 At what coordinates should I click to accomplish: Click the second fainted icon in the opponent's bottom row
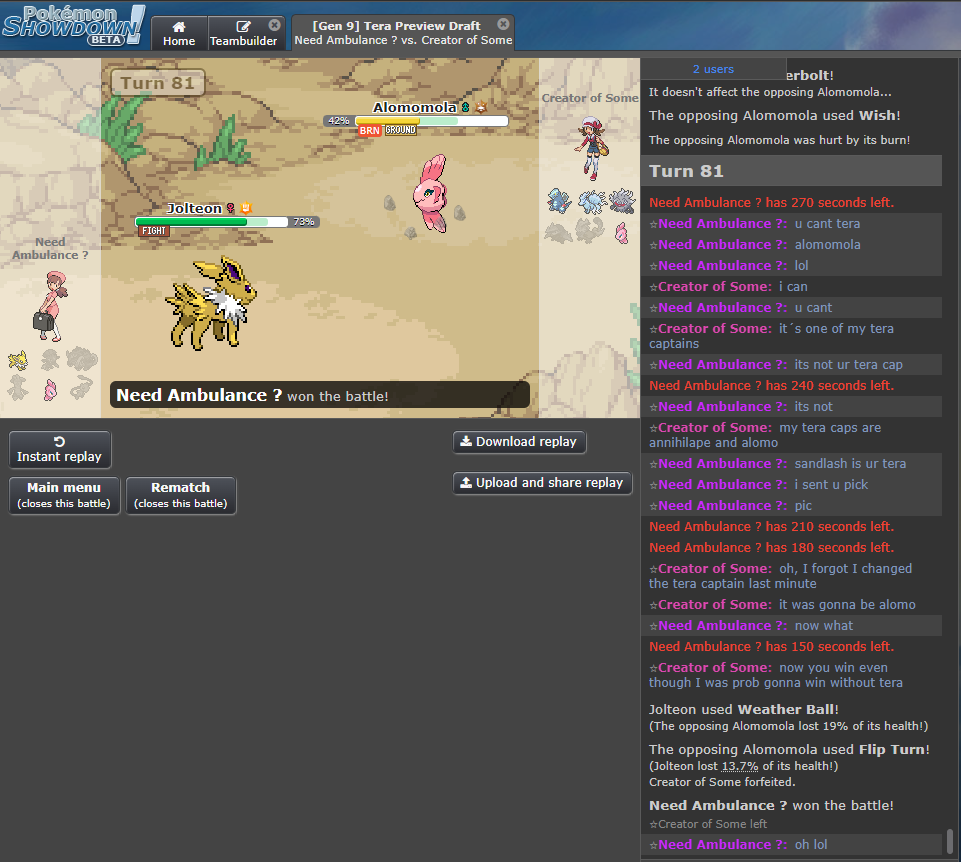(x=591, y=231)
